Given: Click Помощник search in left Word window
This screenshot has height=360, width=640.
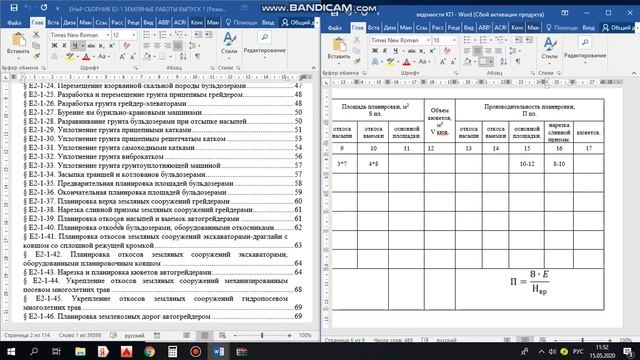Looking at the screenshot, I should 241,23.
